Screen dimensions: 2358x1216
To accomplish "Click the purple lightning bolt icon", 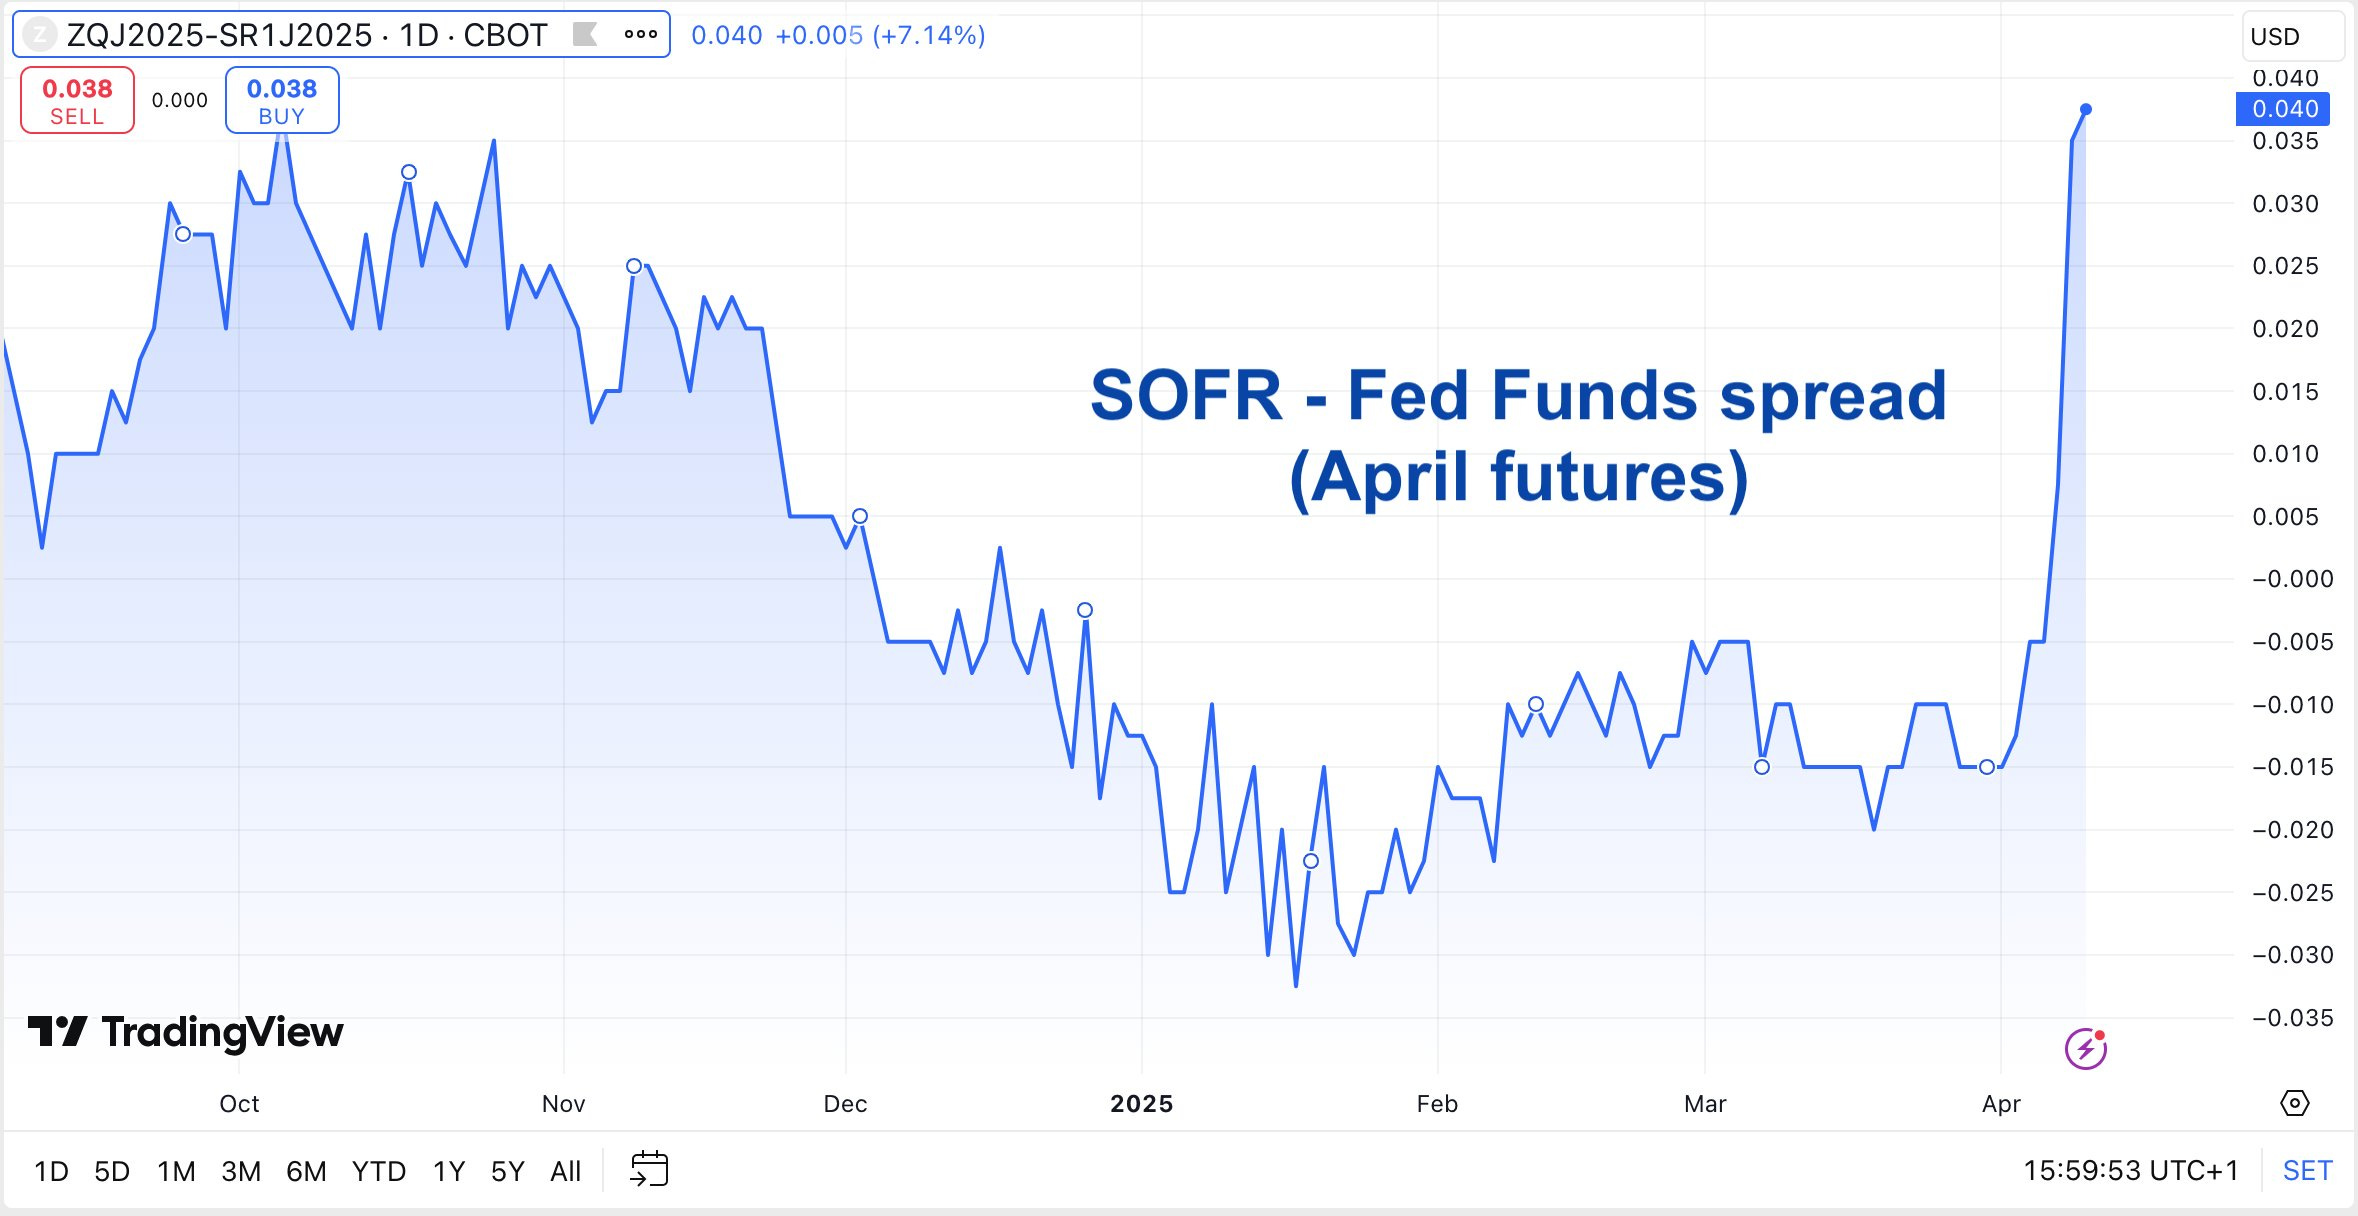I will 2086,1048.
